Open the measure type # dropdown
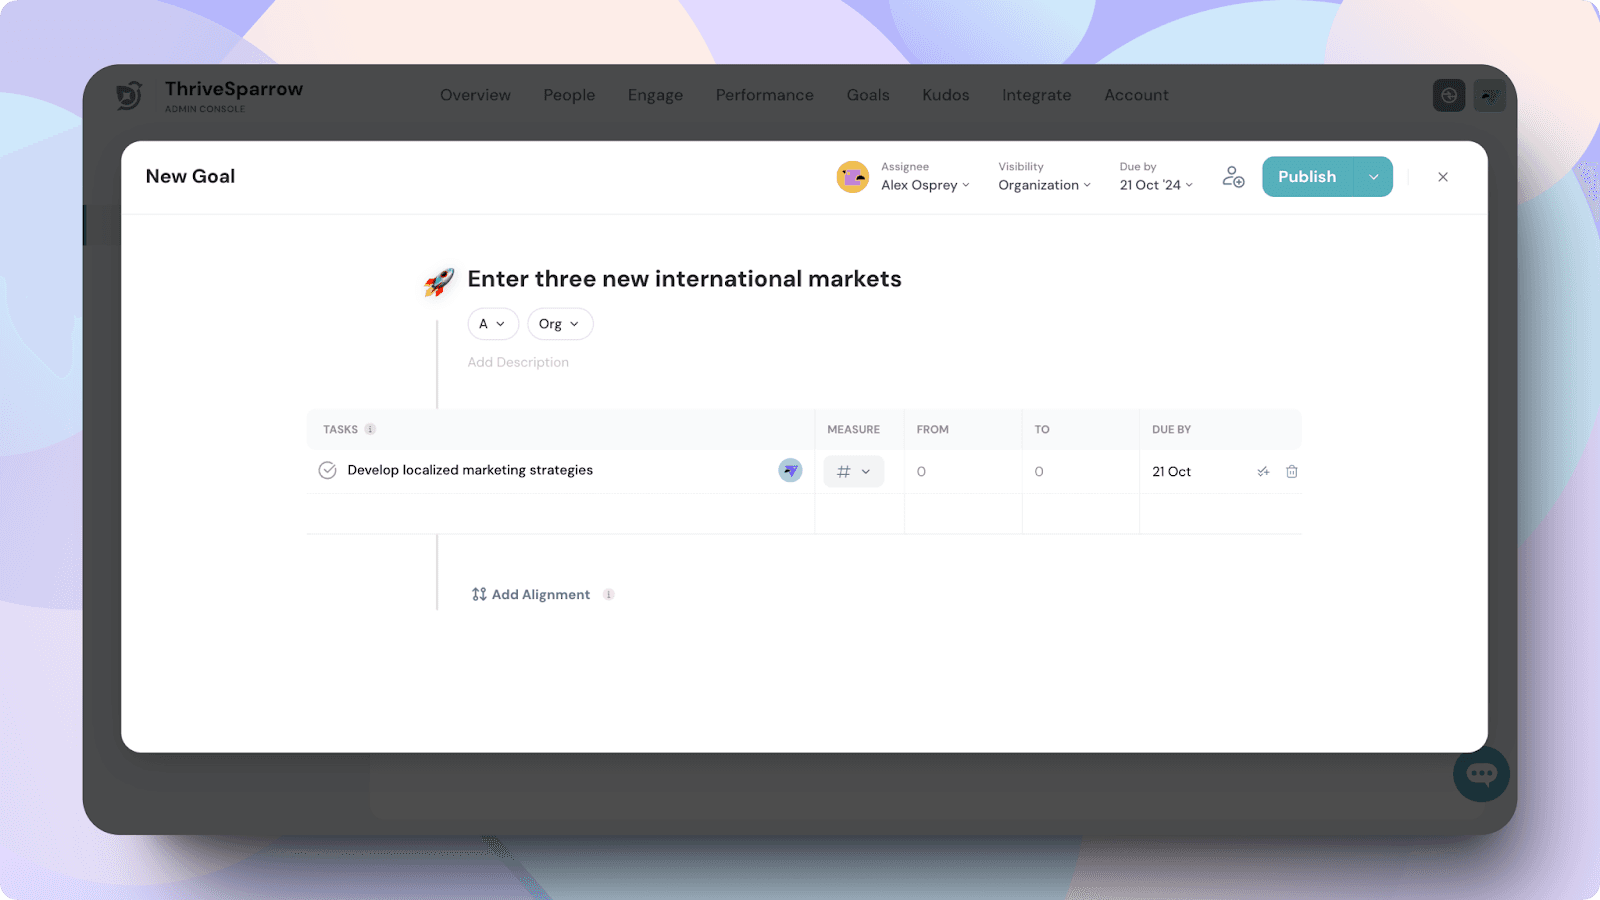The width and height of the screenshot is (1600, 900). 853,472
